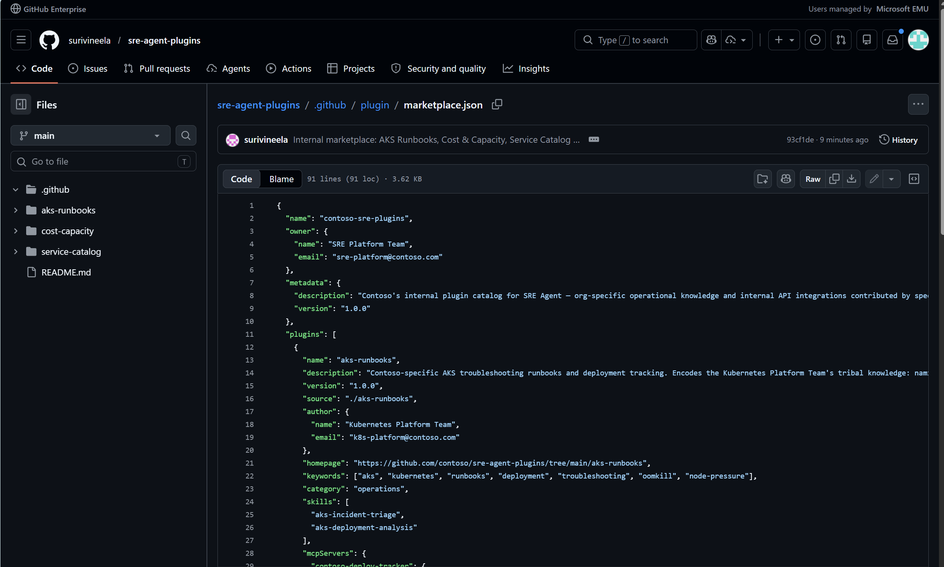Open the more file actions ellipsis button

point(918,104)
